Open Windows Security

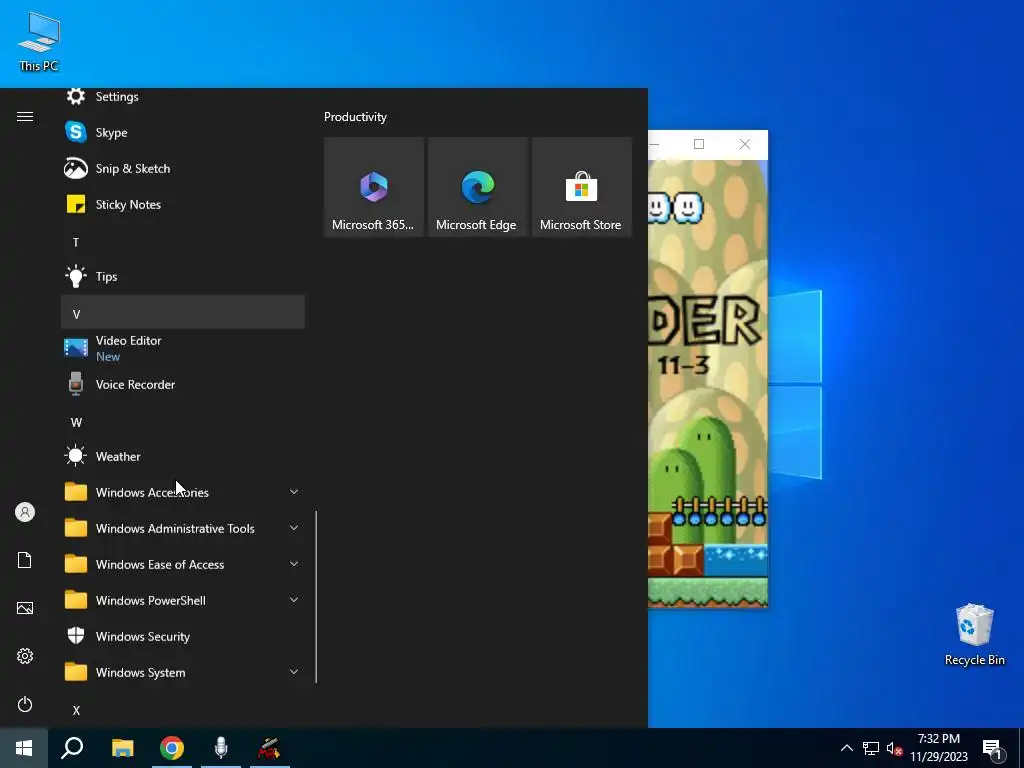183,636
